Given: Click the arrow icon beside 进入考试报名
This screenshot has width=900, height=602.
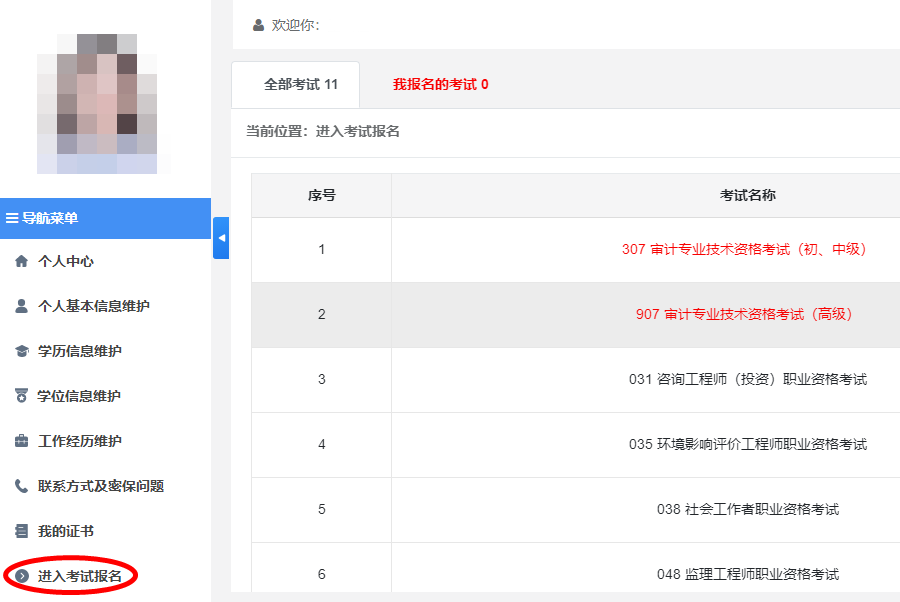Looking at the screenshot, I should 21,576.
